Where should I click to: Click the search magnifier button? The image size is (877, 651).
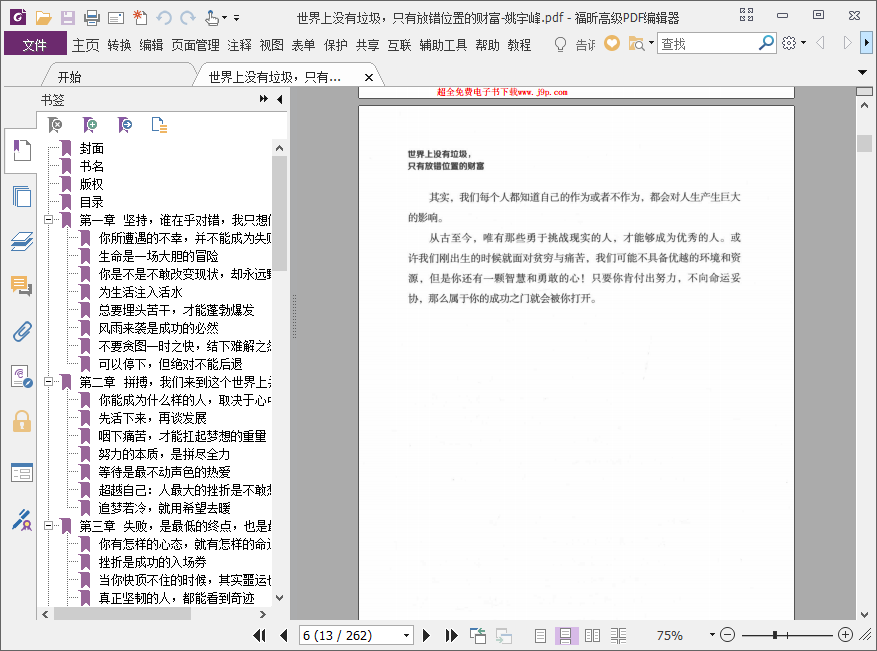[x=766, y=43]
